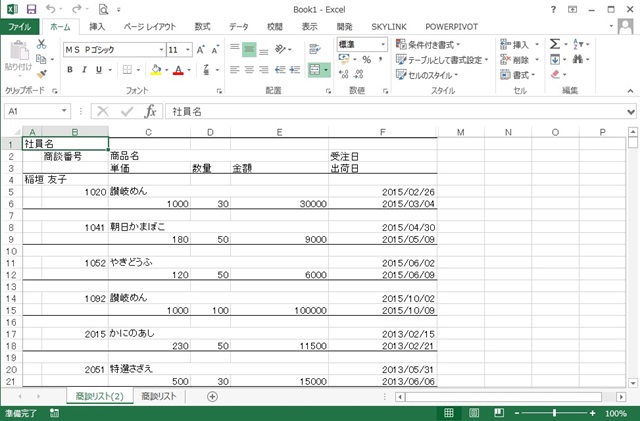Click the 書式 cells format button
640x421 pixels.
click(518, 75)
